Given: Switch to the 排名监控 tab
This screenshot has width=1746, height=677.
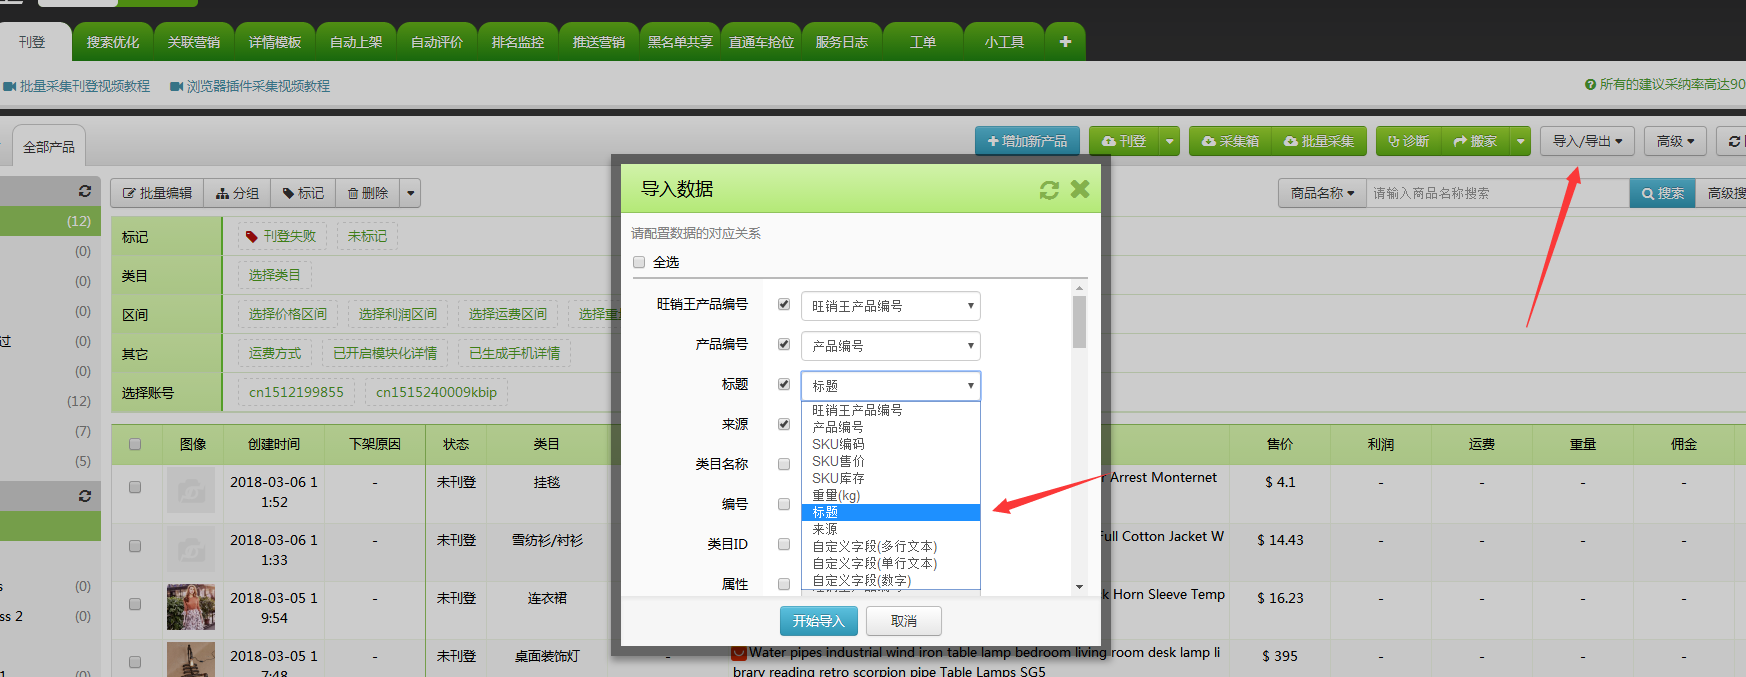Looking at the screenshot, I should (x=518, y=42).
